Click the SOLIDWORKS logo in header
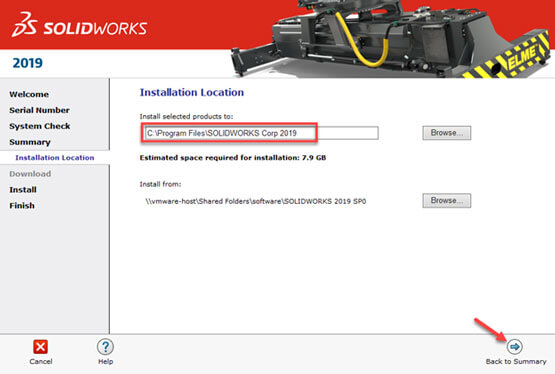The width and height of the screenshot is (555, 374). coord(80,25)
